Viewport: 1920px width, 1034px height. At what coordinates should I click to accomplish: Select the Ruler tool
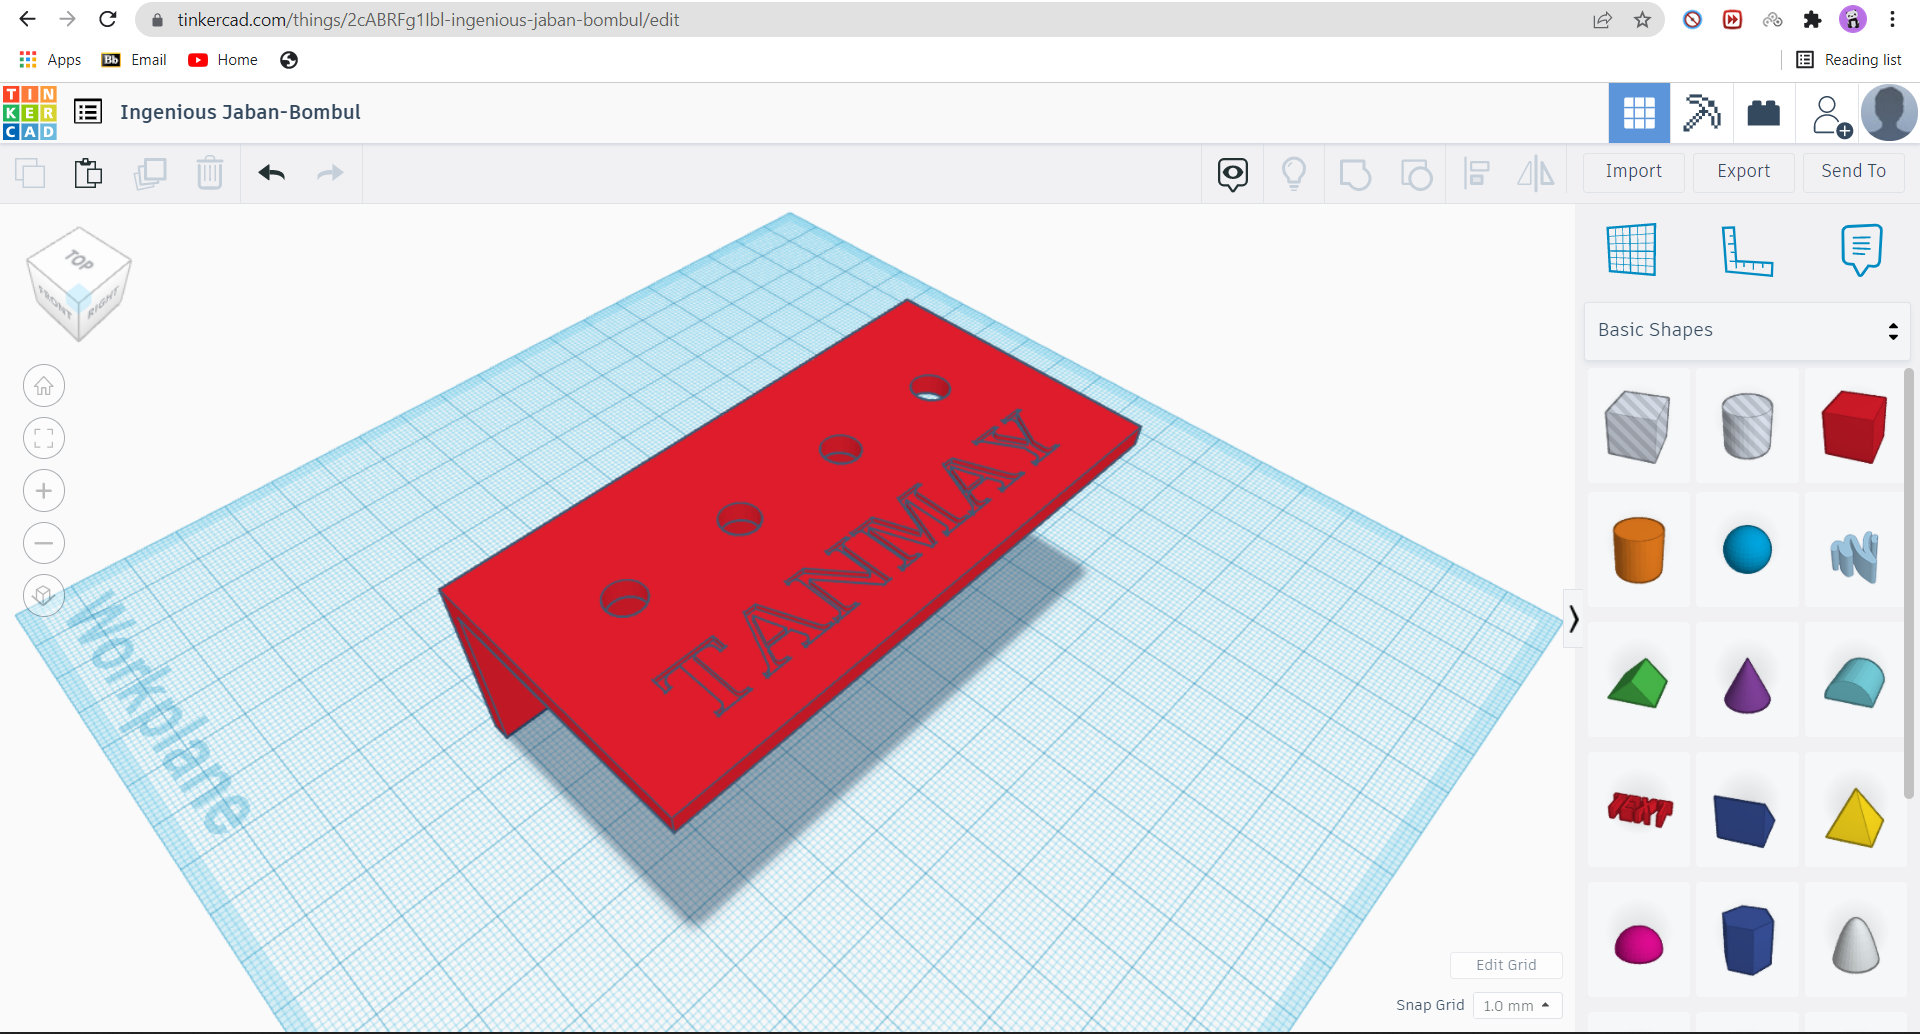1747,250
